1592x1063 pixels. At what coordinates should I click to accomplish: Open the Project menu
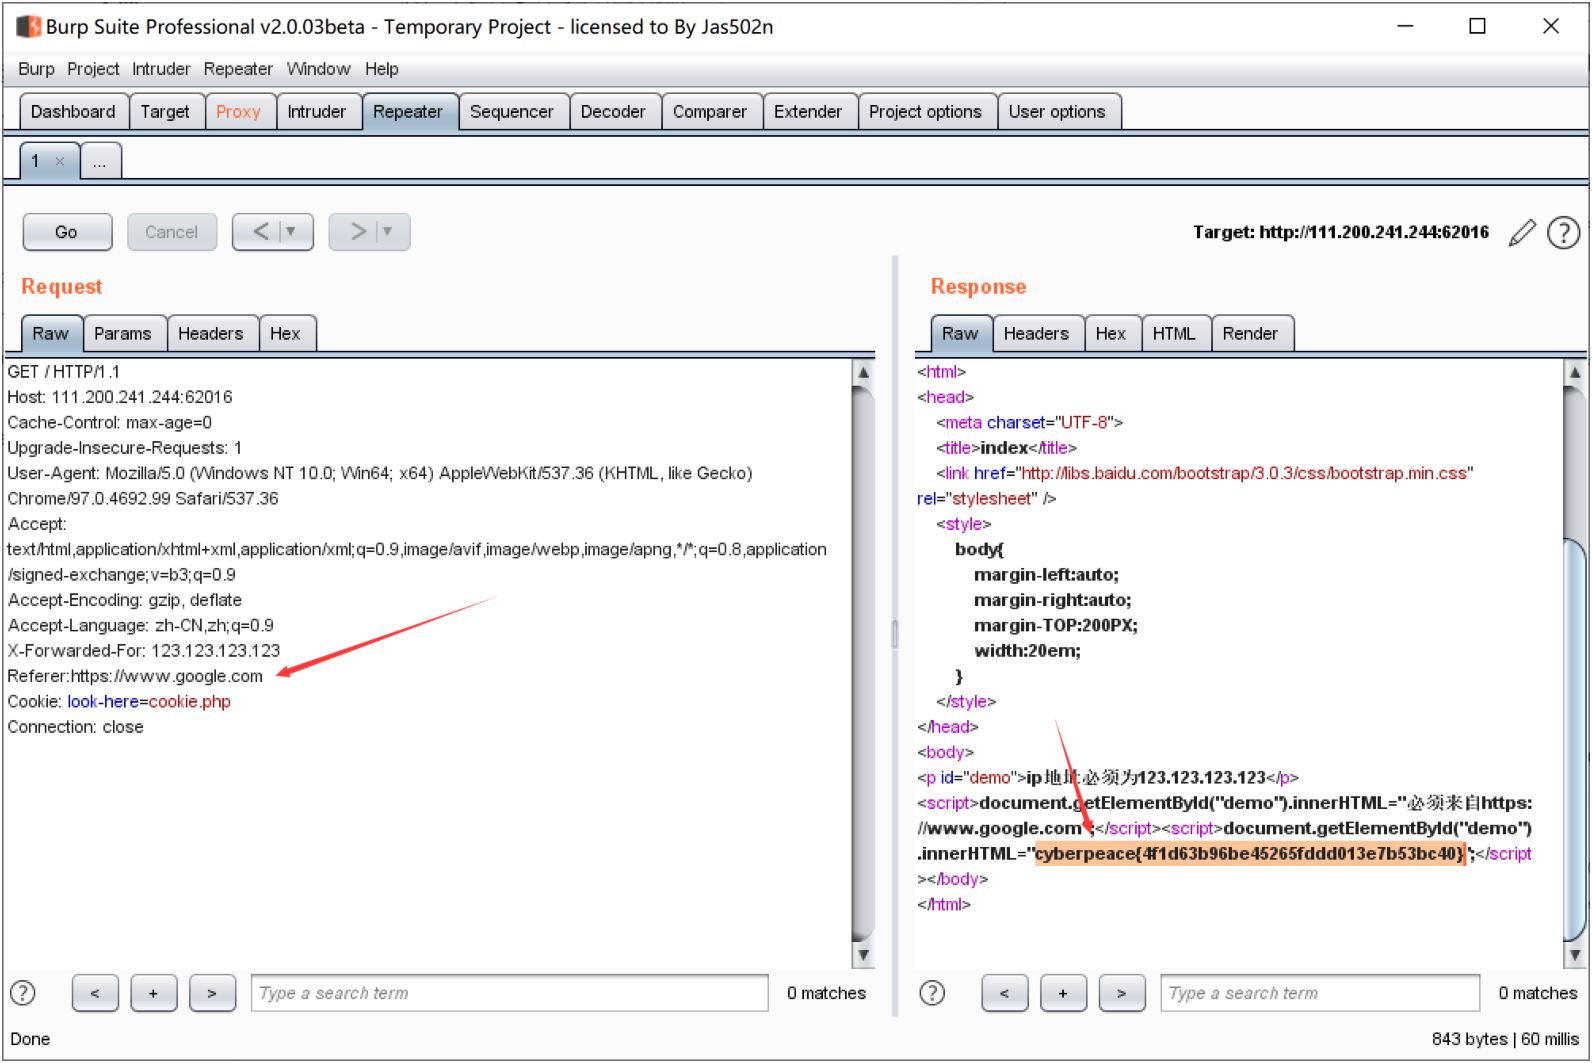[x=93, y=69]
